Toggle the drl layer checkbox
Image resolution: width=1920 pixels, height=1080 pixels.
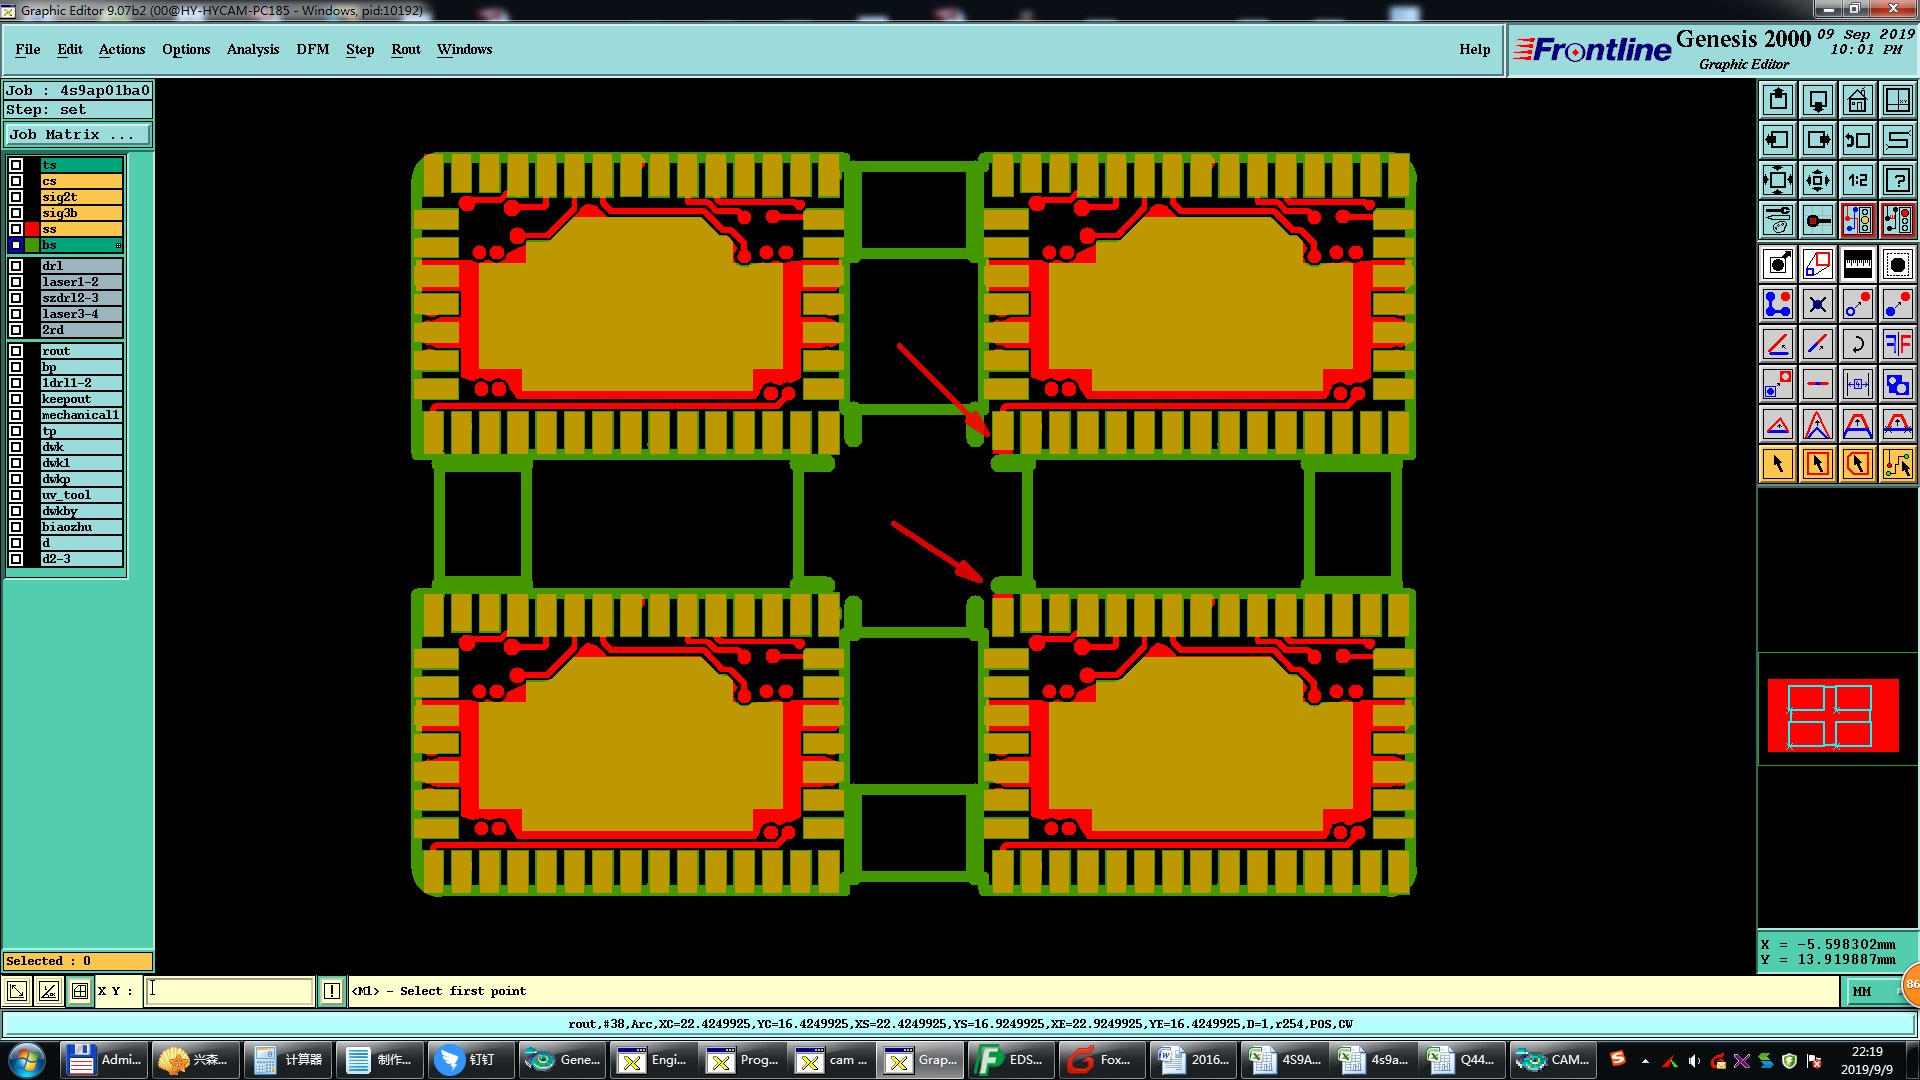[x=16, y=266]
